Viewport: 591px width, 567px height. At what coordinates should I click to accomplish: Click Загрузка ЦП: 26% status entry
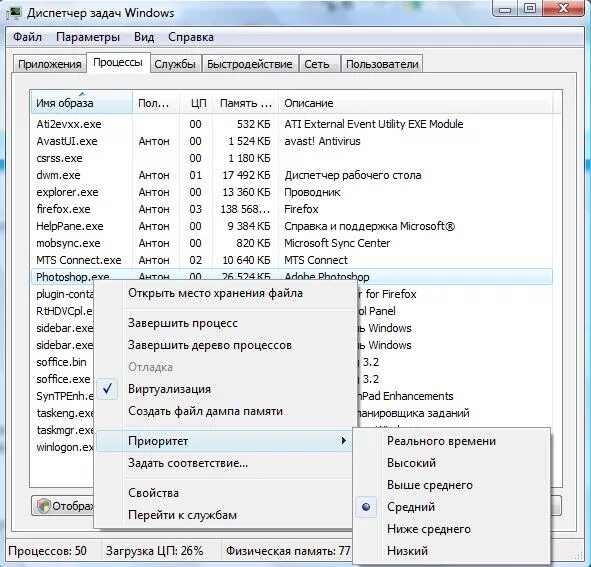[x=155, y=551]
